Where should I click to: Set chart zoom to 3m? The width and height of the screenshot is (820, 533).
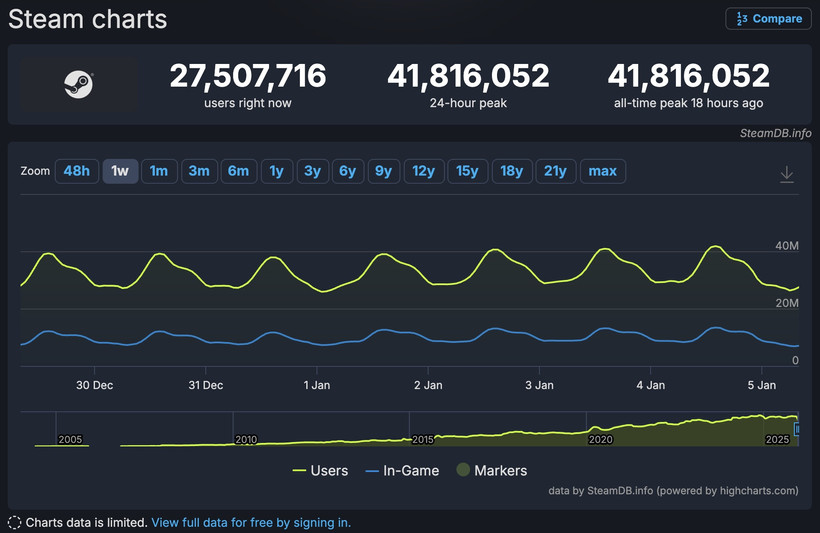[x=199, y=171]
